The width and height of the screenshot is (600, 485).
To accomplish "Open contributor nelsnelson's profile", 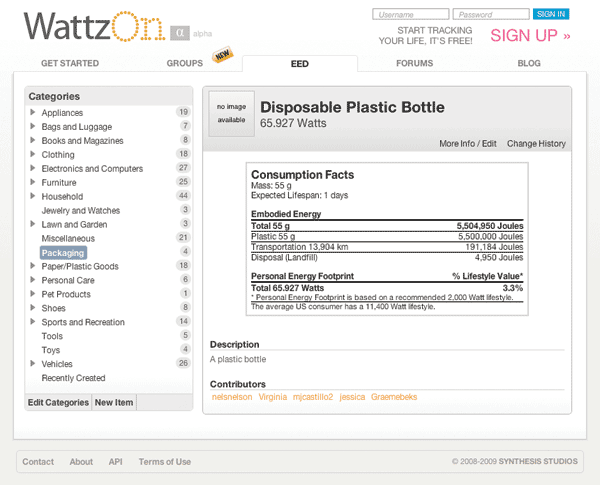I will tap(232, 397).
